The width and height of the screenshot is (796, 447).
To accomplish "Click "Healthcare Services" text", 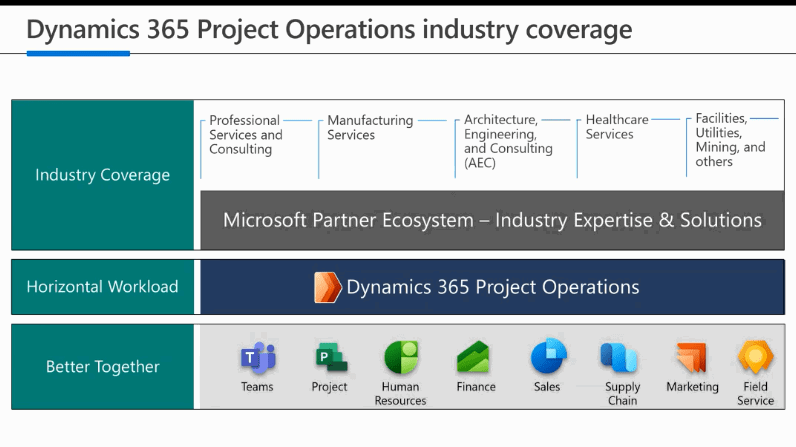I will 617,127.
